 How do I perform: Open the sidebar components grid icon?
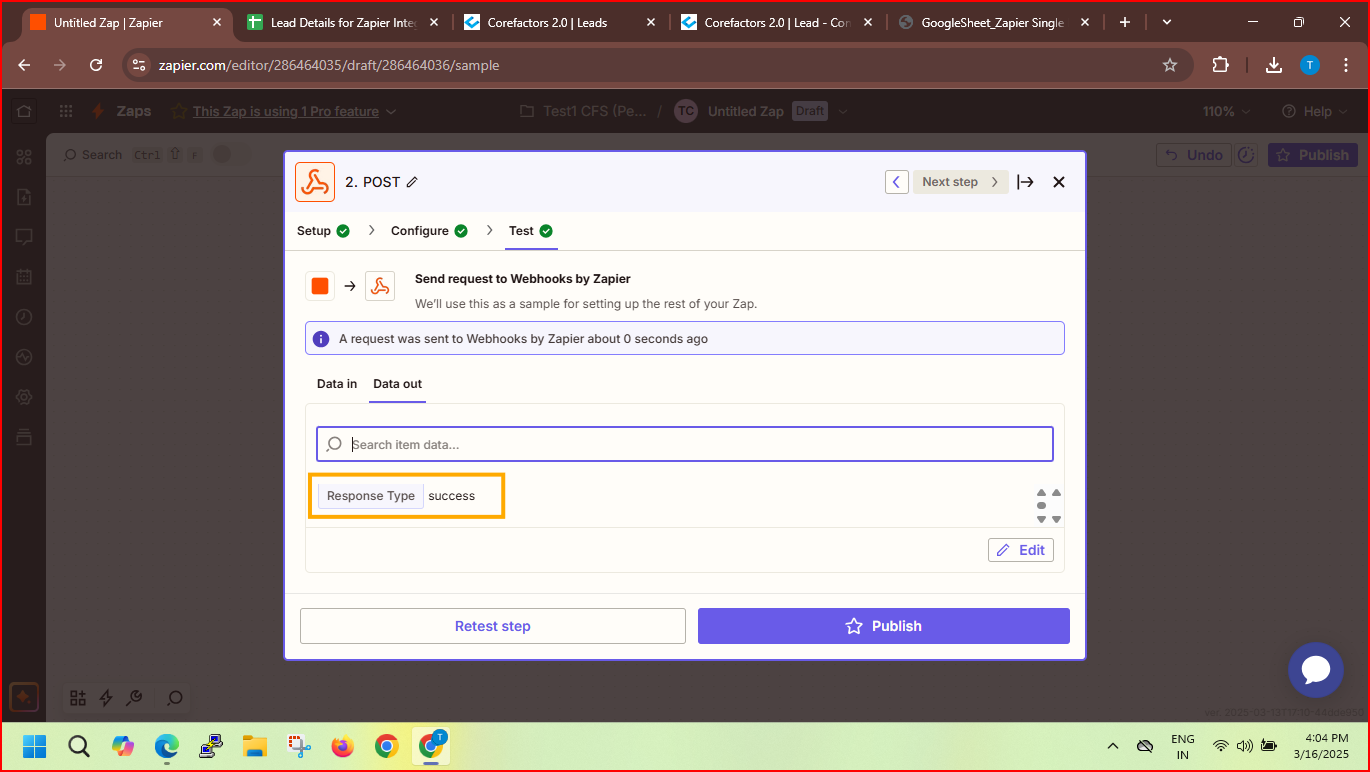click(x=24, y=157)
